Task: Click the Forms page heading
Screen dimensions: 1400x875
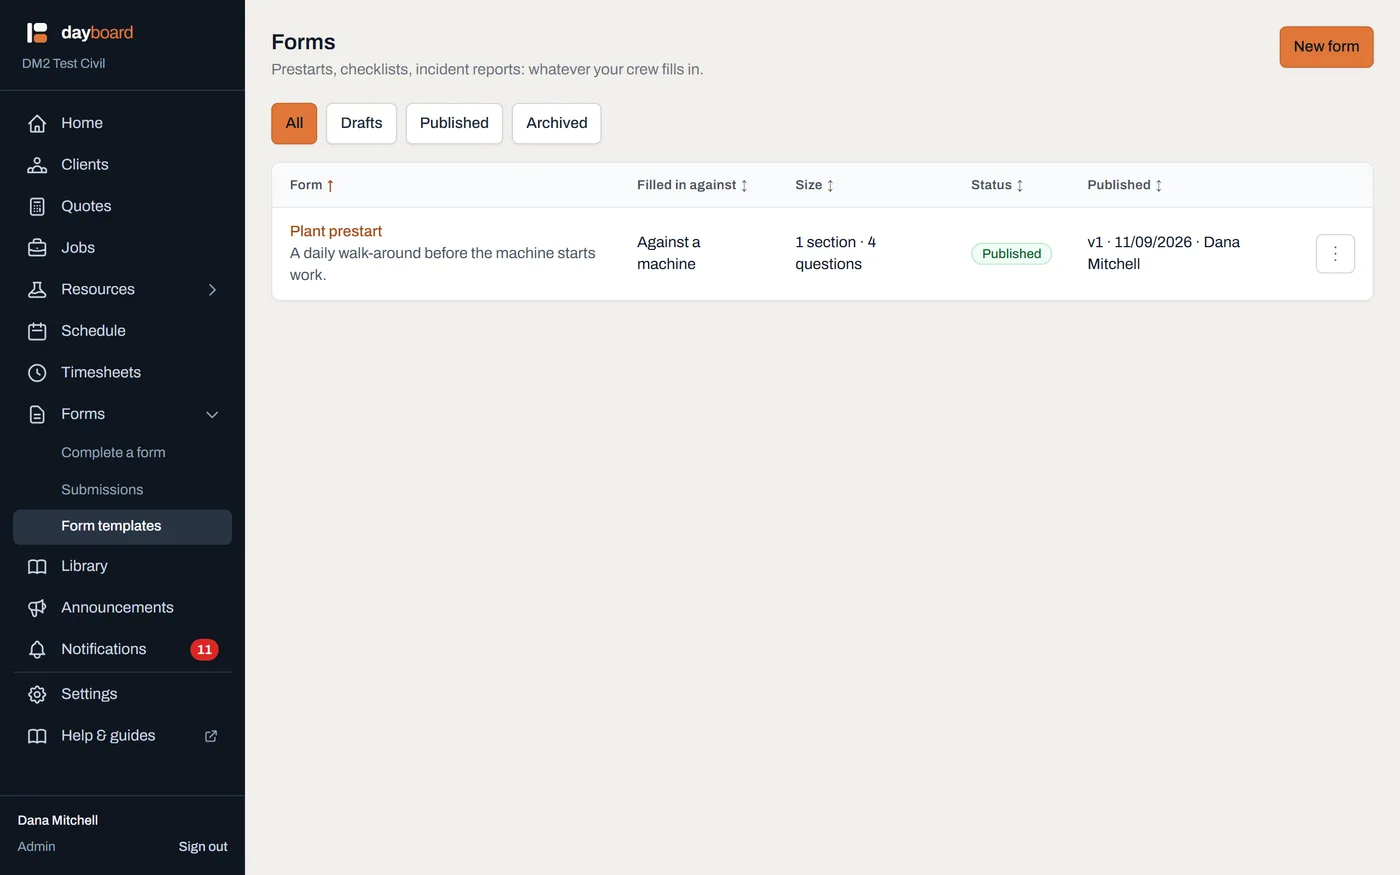Action: tap(303, 42)
